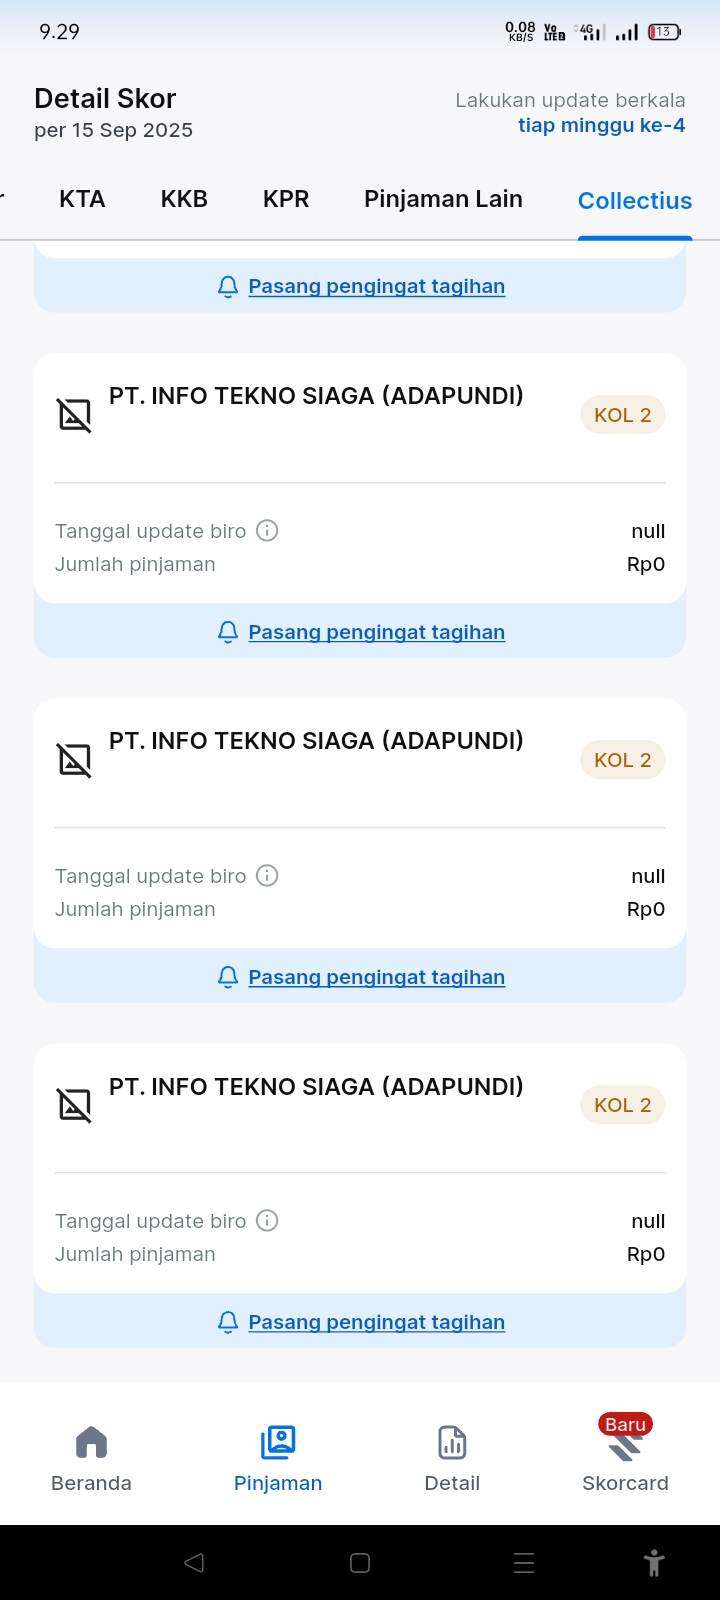This screenshot has width=720, height=1600.
Task: Tap the KOL 2 badge in the topmost ADAPUNDI card
Action: coord(622,415)
